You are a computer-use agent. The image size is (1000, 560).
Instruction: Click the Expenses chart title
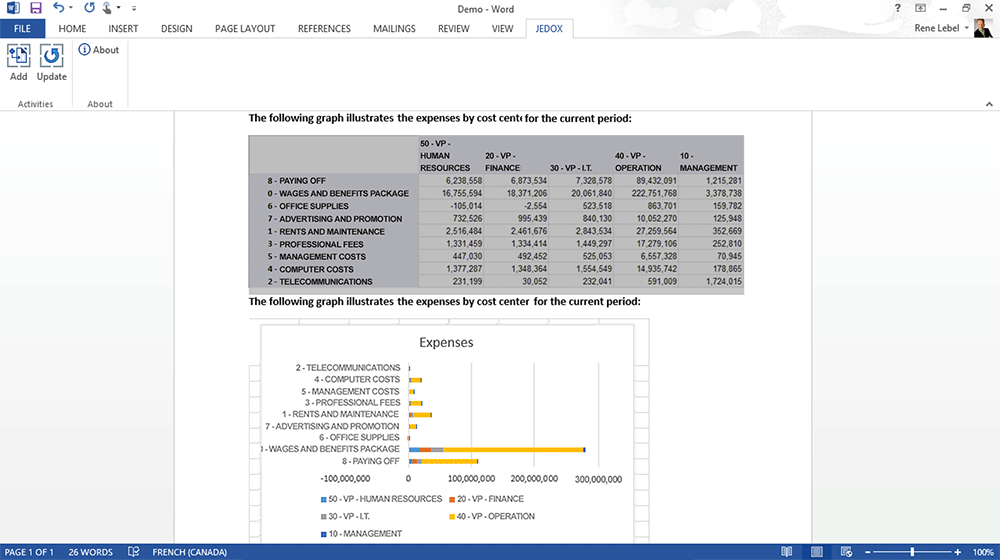click(x=446, y=343)
